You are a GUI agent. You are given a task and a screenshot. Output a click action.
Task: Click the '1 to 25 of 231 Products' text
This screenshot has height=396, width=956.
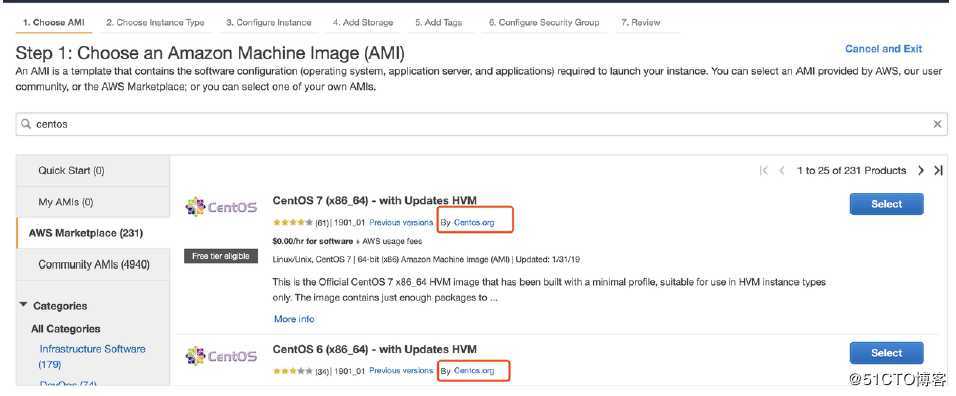point(852,171)
